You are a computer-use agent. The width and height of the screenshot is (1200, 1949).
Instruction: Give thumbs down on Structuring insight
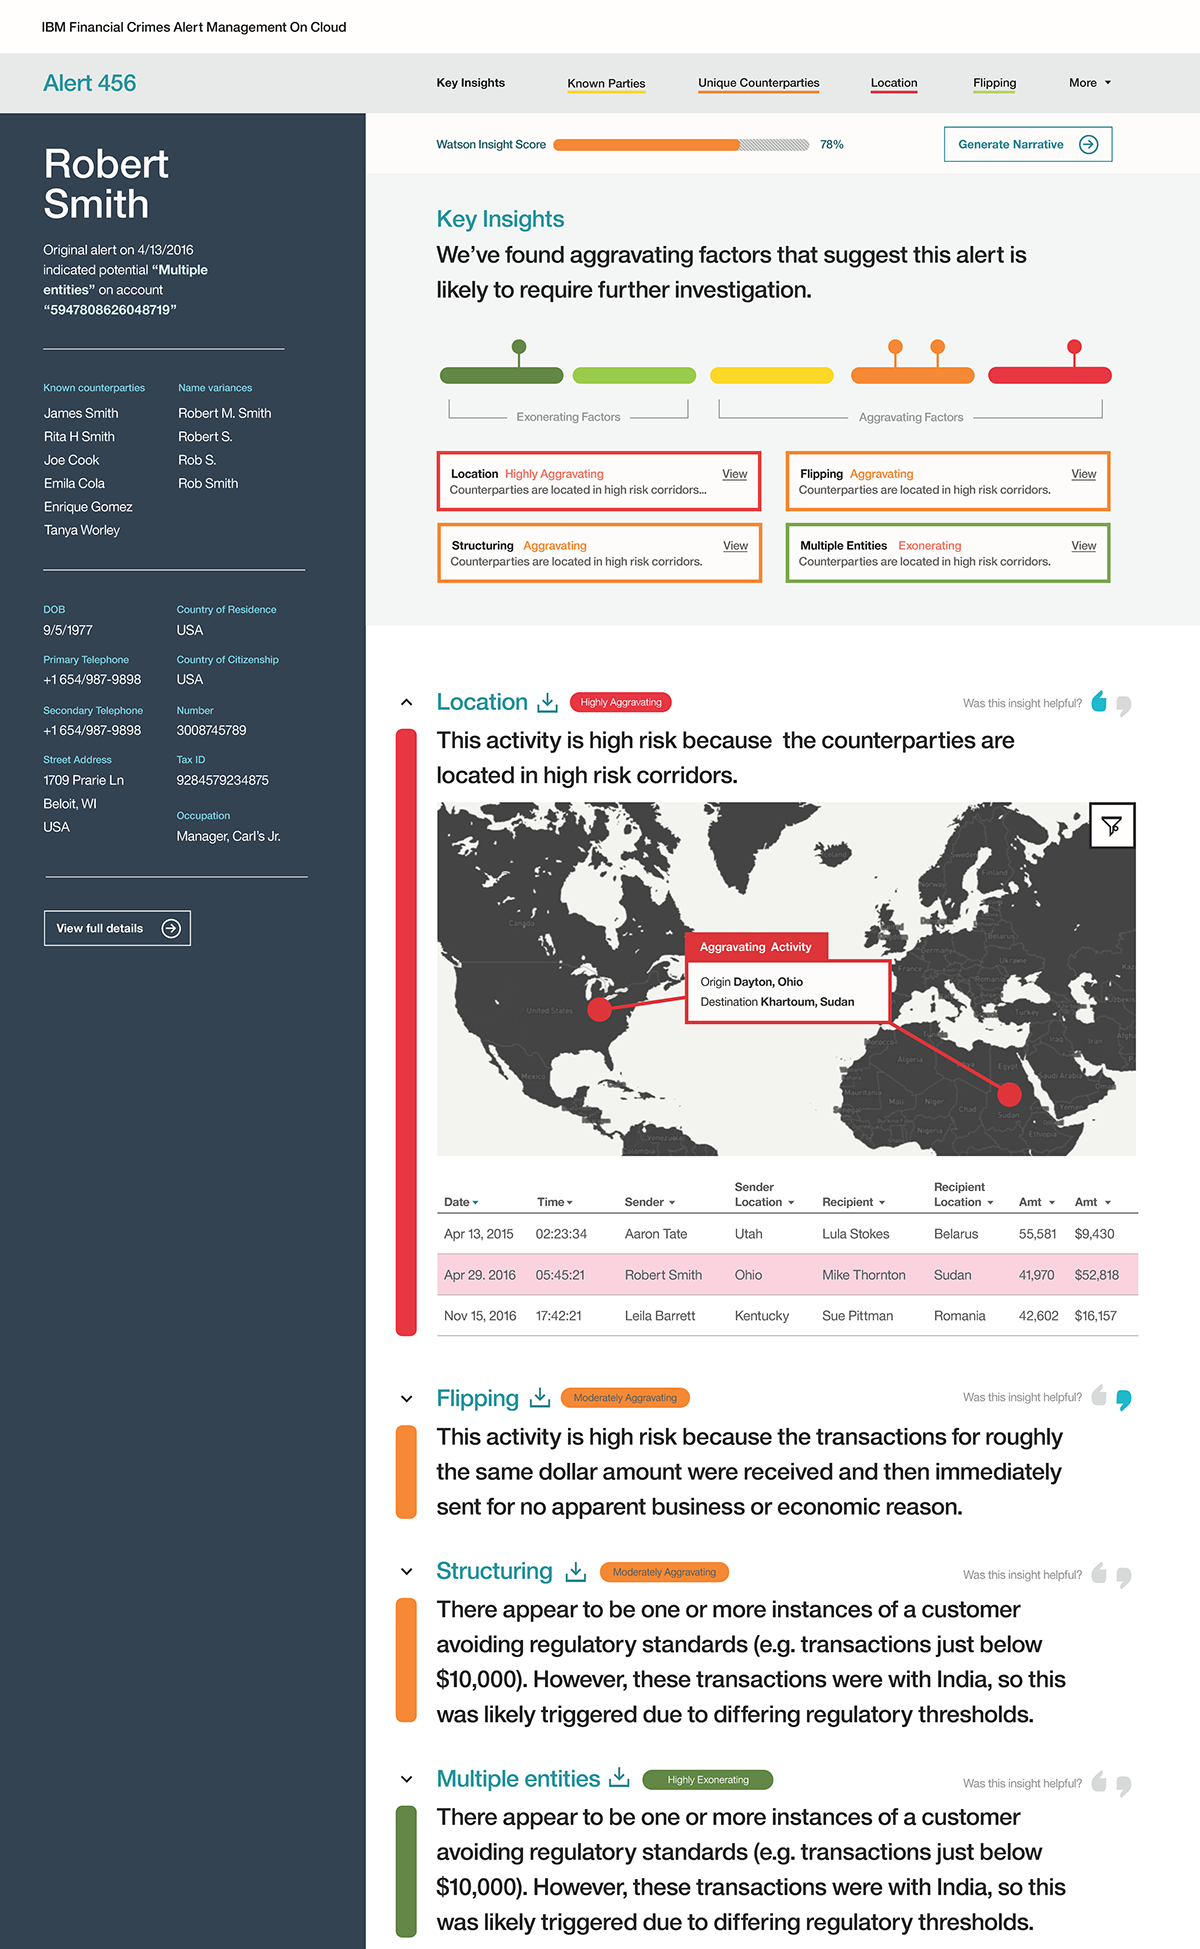click(1124, 1577)
